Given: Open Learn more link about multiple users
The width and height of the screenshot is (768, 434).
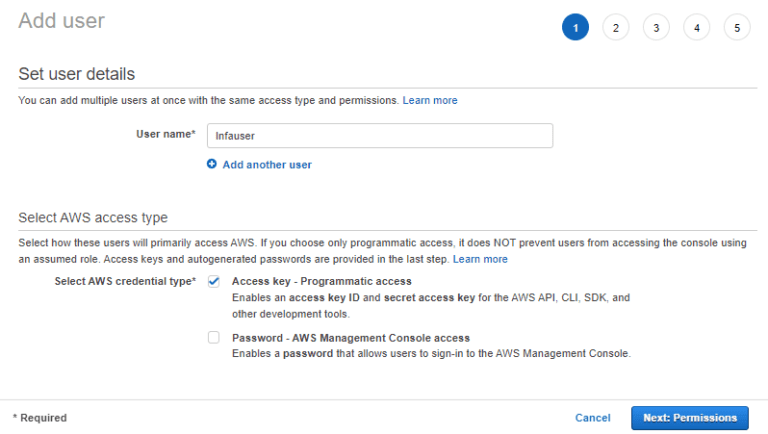Looking at the screenshot, I should (430, 101).
